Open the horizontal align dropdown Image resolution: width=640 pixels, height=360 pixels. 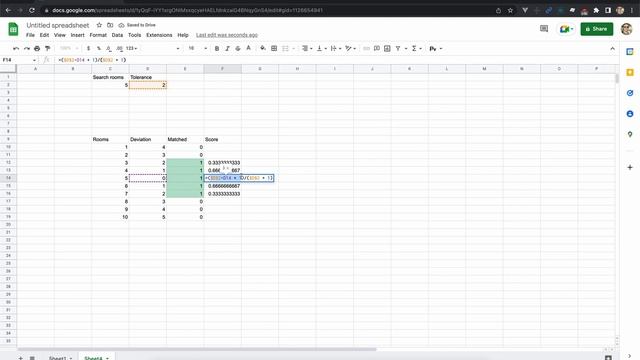[x=307, y=49]
